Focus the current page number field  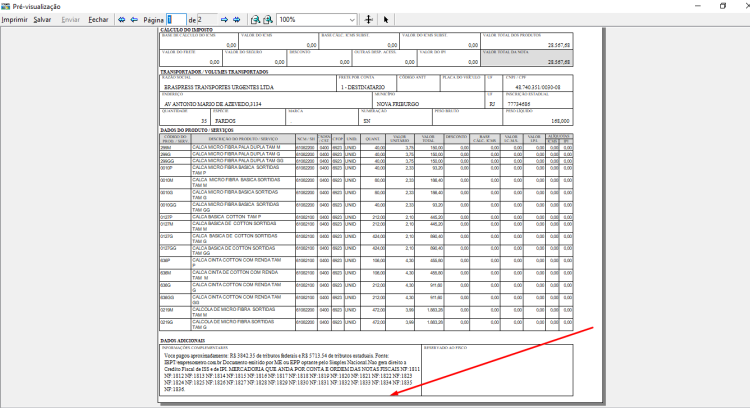click(176, 20)
